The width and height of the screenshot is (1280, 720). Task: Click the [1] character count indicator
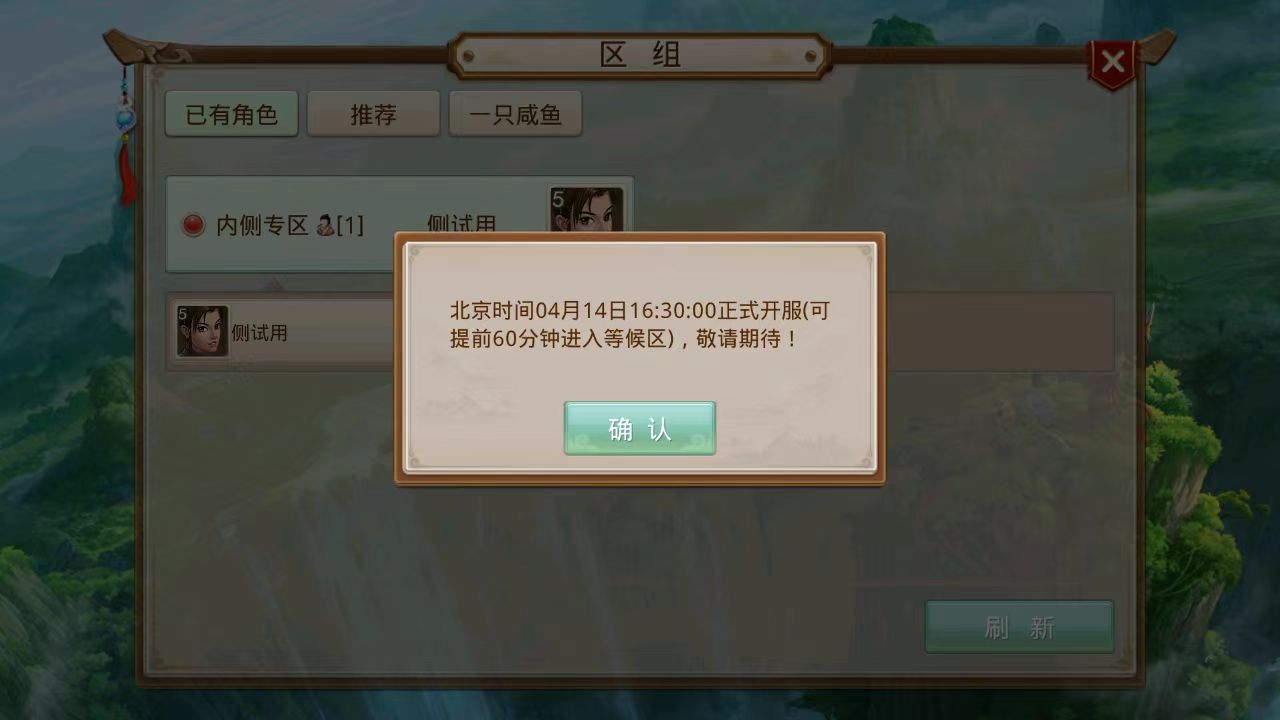pyautogui.click(x=350, y=225)
